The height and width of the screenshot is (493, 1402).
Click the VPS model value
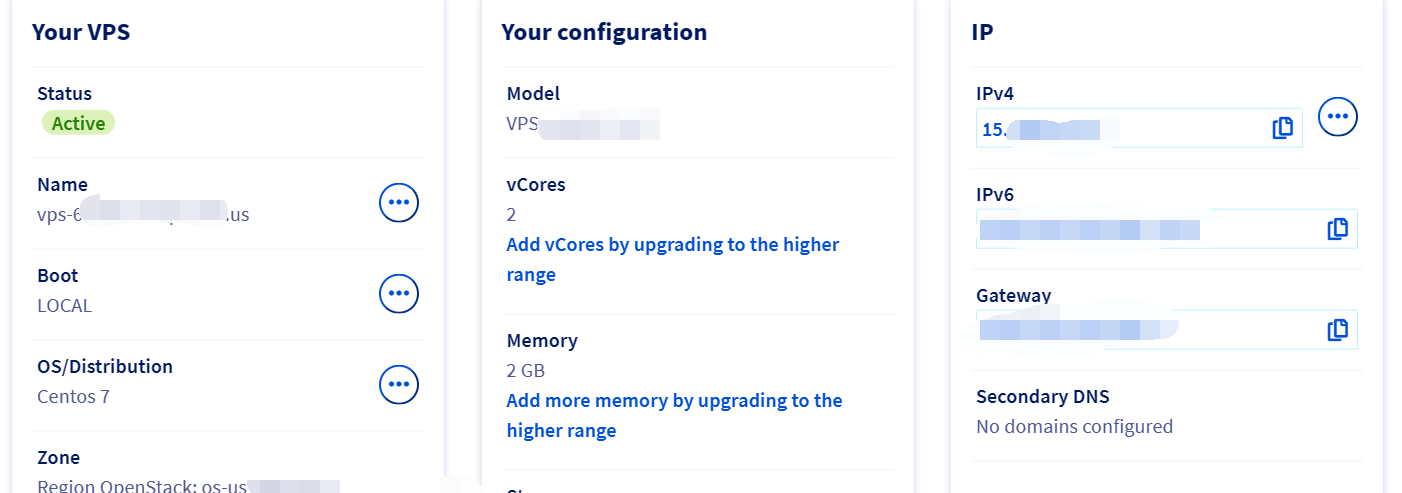(x=582, y=126)
